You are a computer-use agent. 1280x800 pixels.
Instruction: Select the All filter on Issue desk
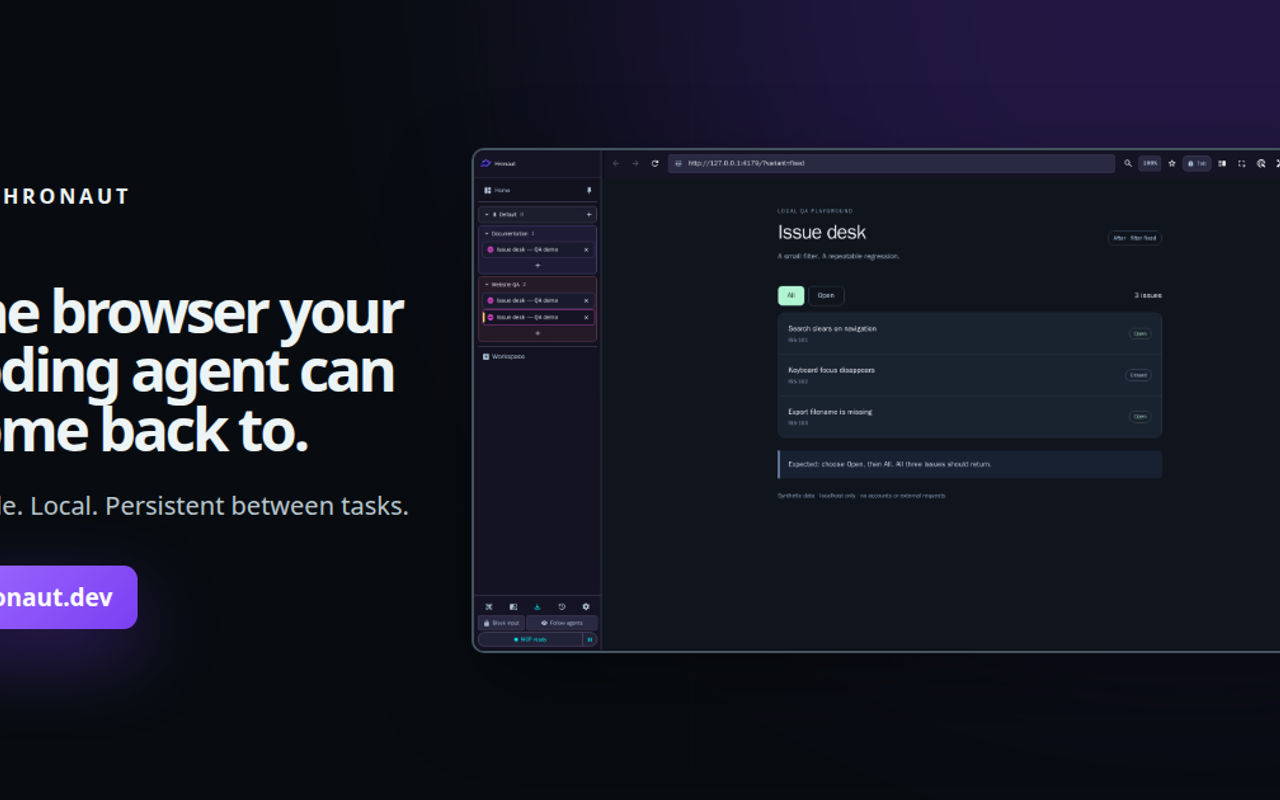pyautogui.click(x=791, y=296)
